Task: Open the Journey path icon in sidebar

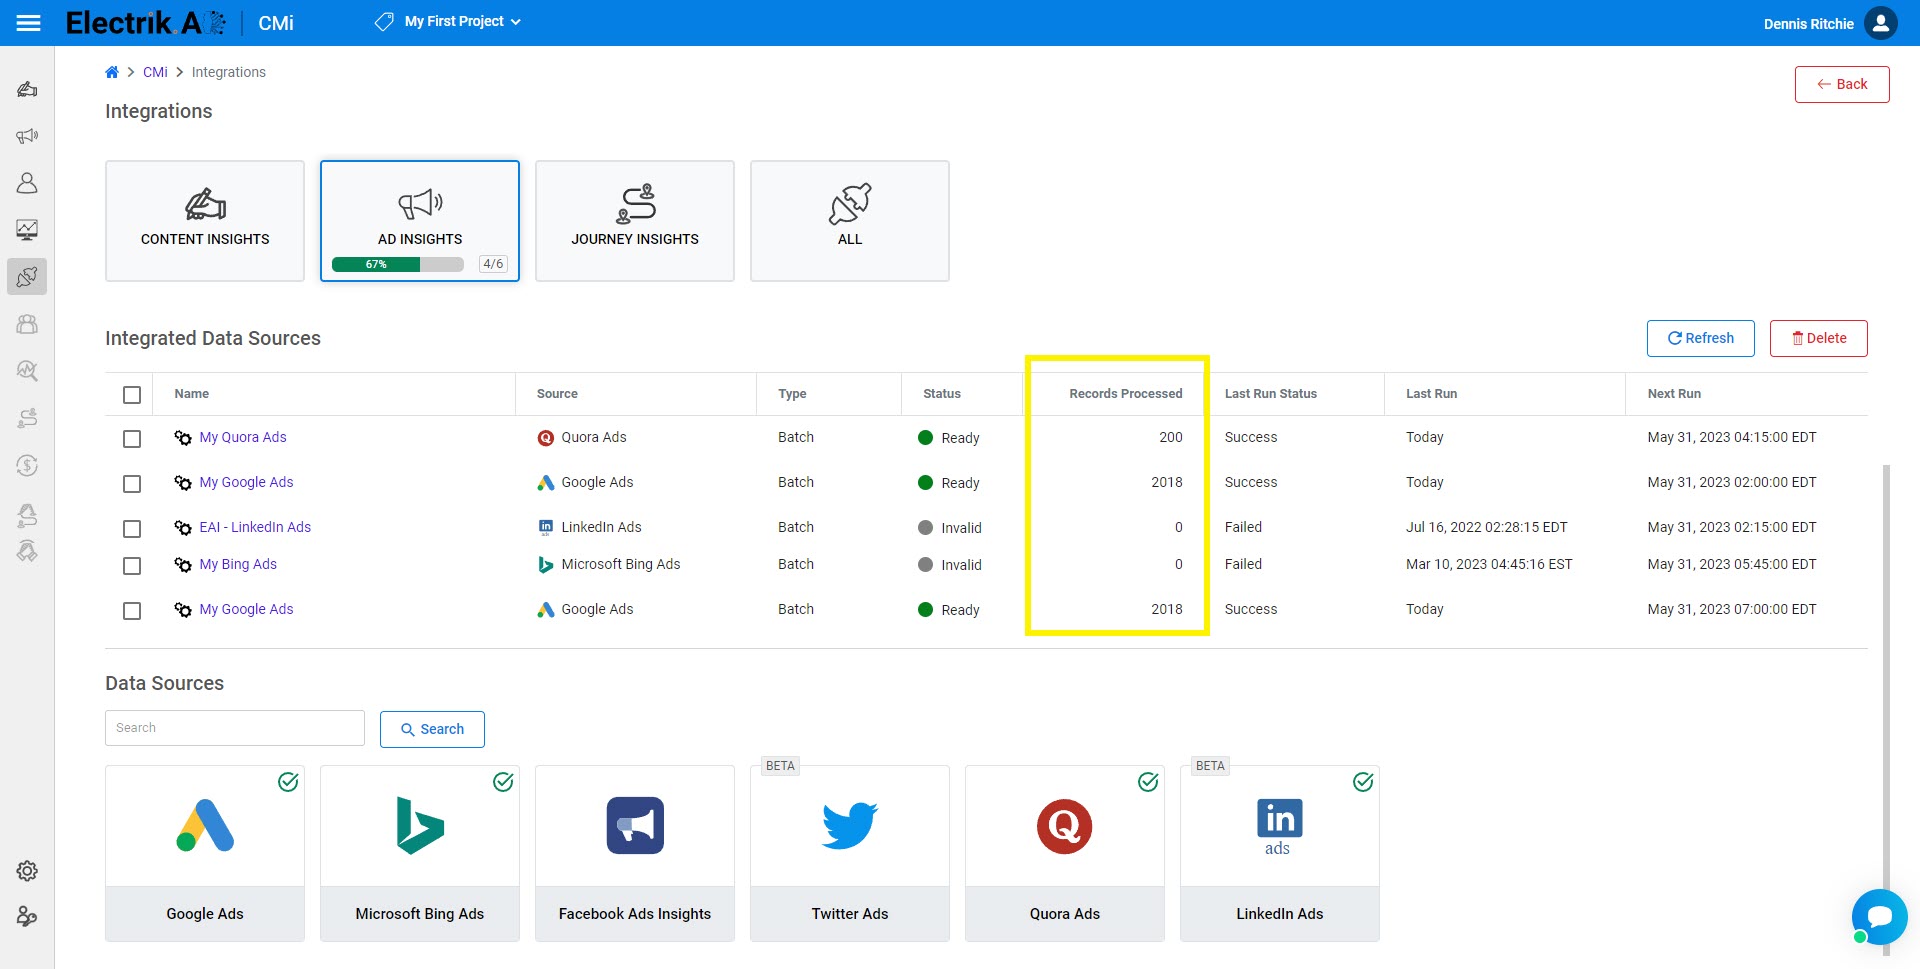Action: tap(27, 417)
